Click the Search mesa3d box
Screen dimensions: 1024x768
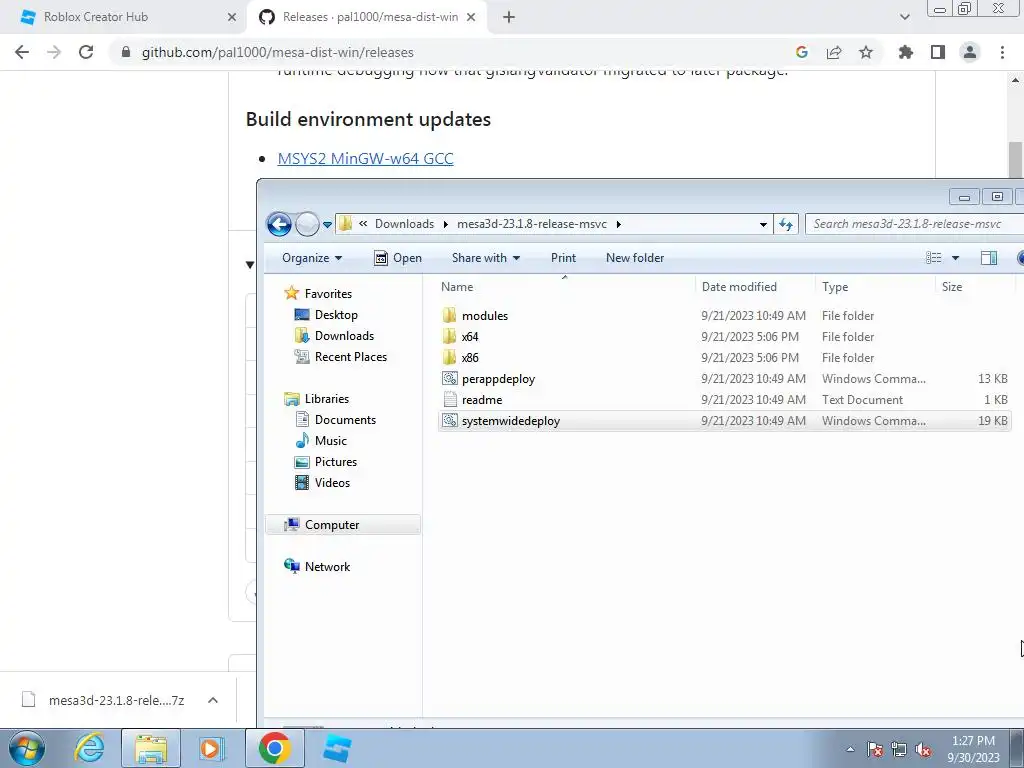coord(914,224)
